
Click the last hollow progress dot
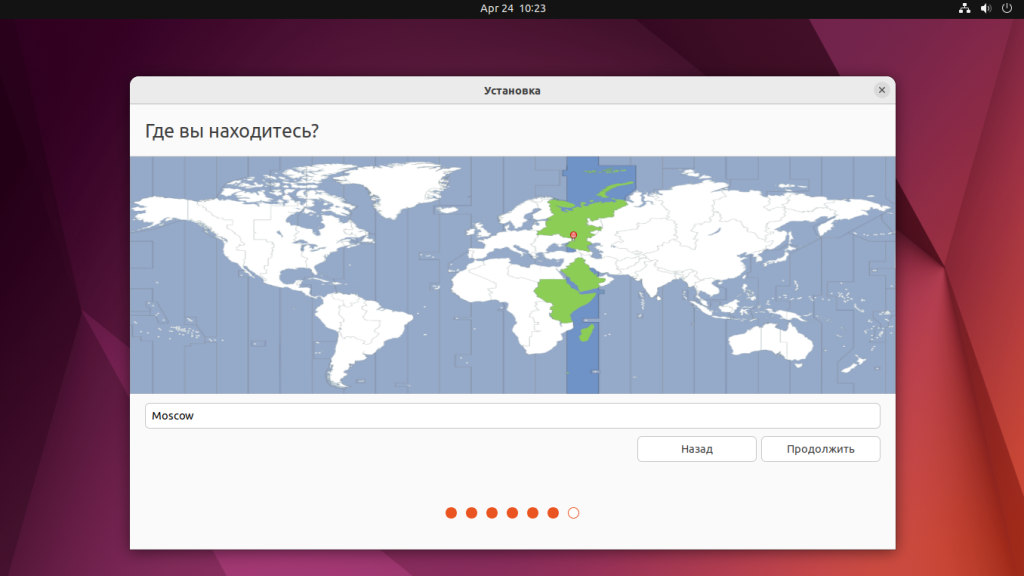pos(573,513)
